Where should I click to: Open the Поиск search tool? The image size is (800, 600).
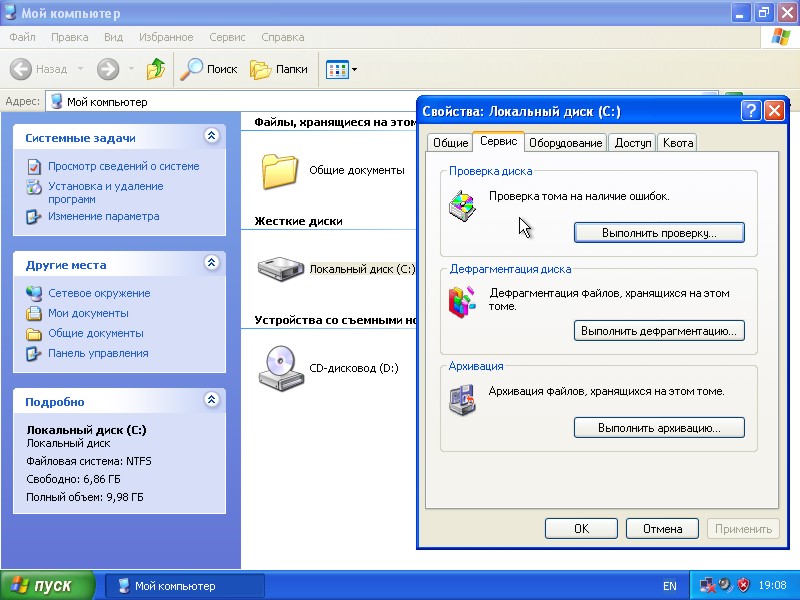pos(209,69)
